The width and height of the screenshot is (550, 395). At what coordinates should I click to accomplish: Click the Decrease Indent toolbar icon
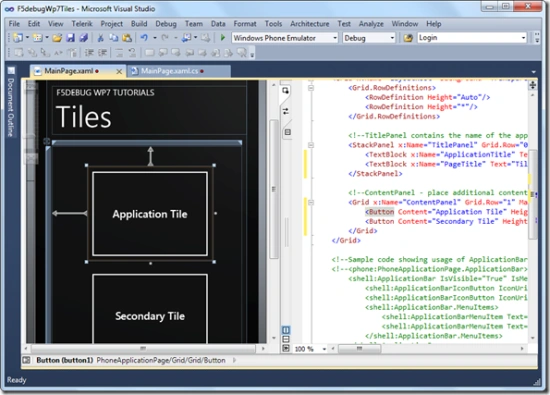point(89,53)
